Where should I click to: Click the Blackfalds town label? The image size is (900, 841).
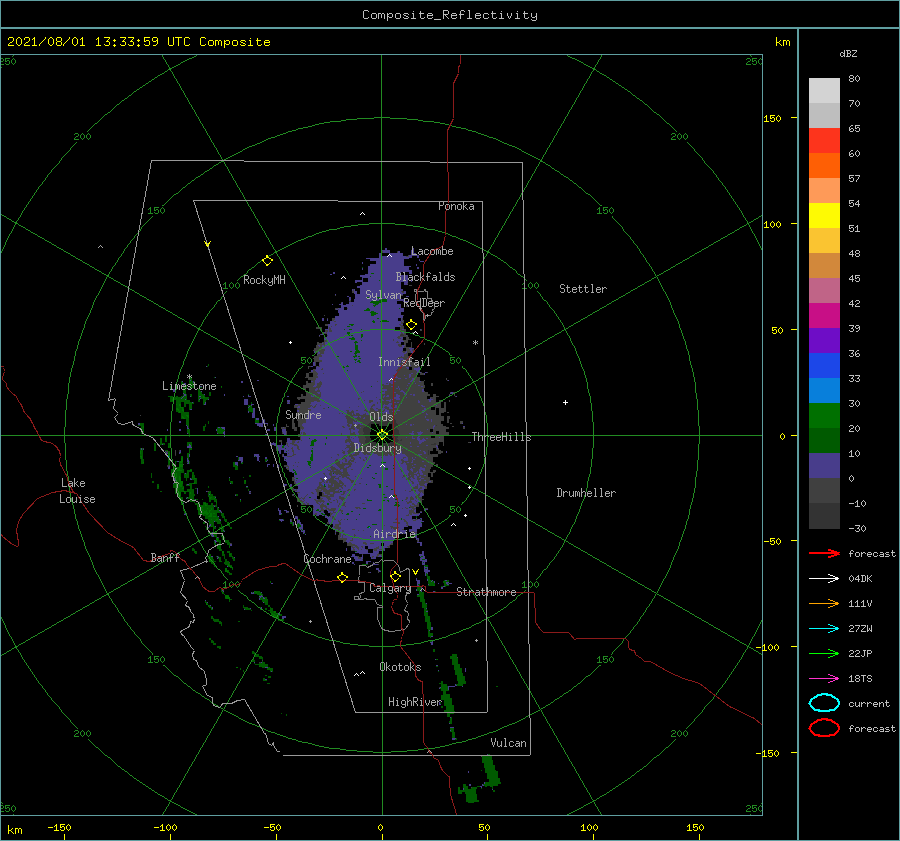click(x=425, y=277)
